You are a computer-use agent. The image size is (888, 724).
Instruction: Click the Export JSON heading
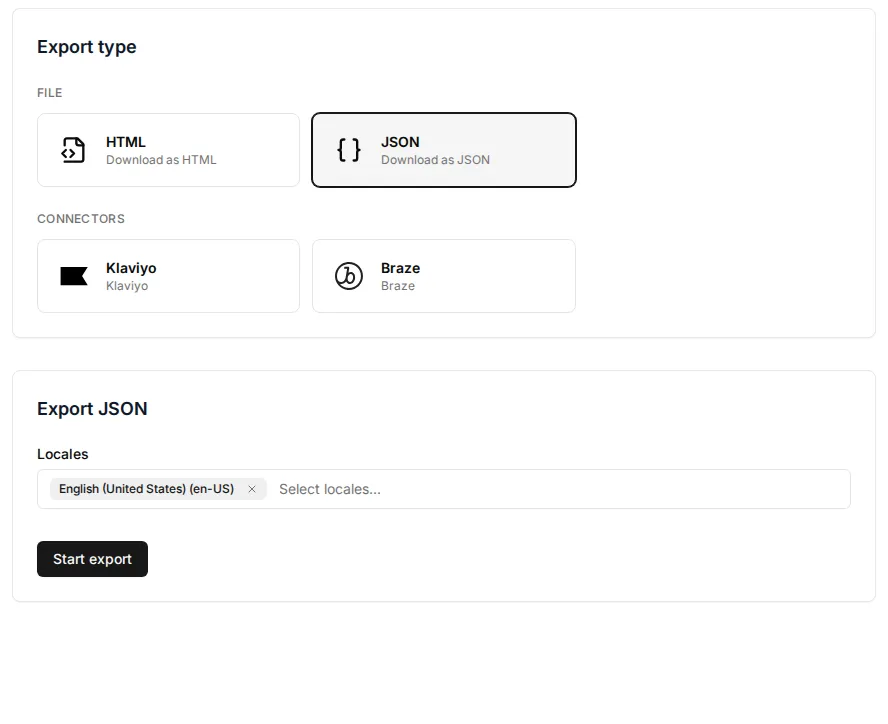tap(92, 408)
